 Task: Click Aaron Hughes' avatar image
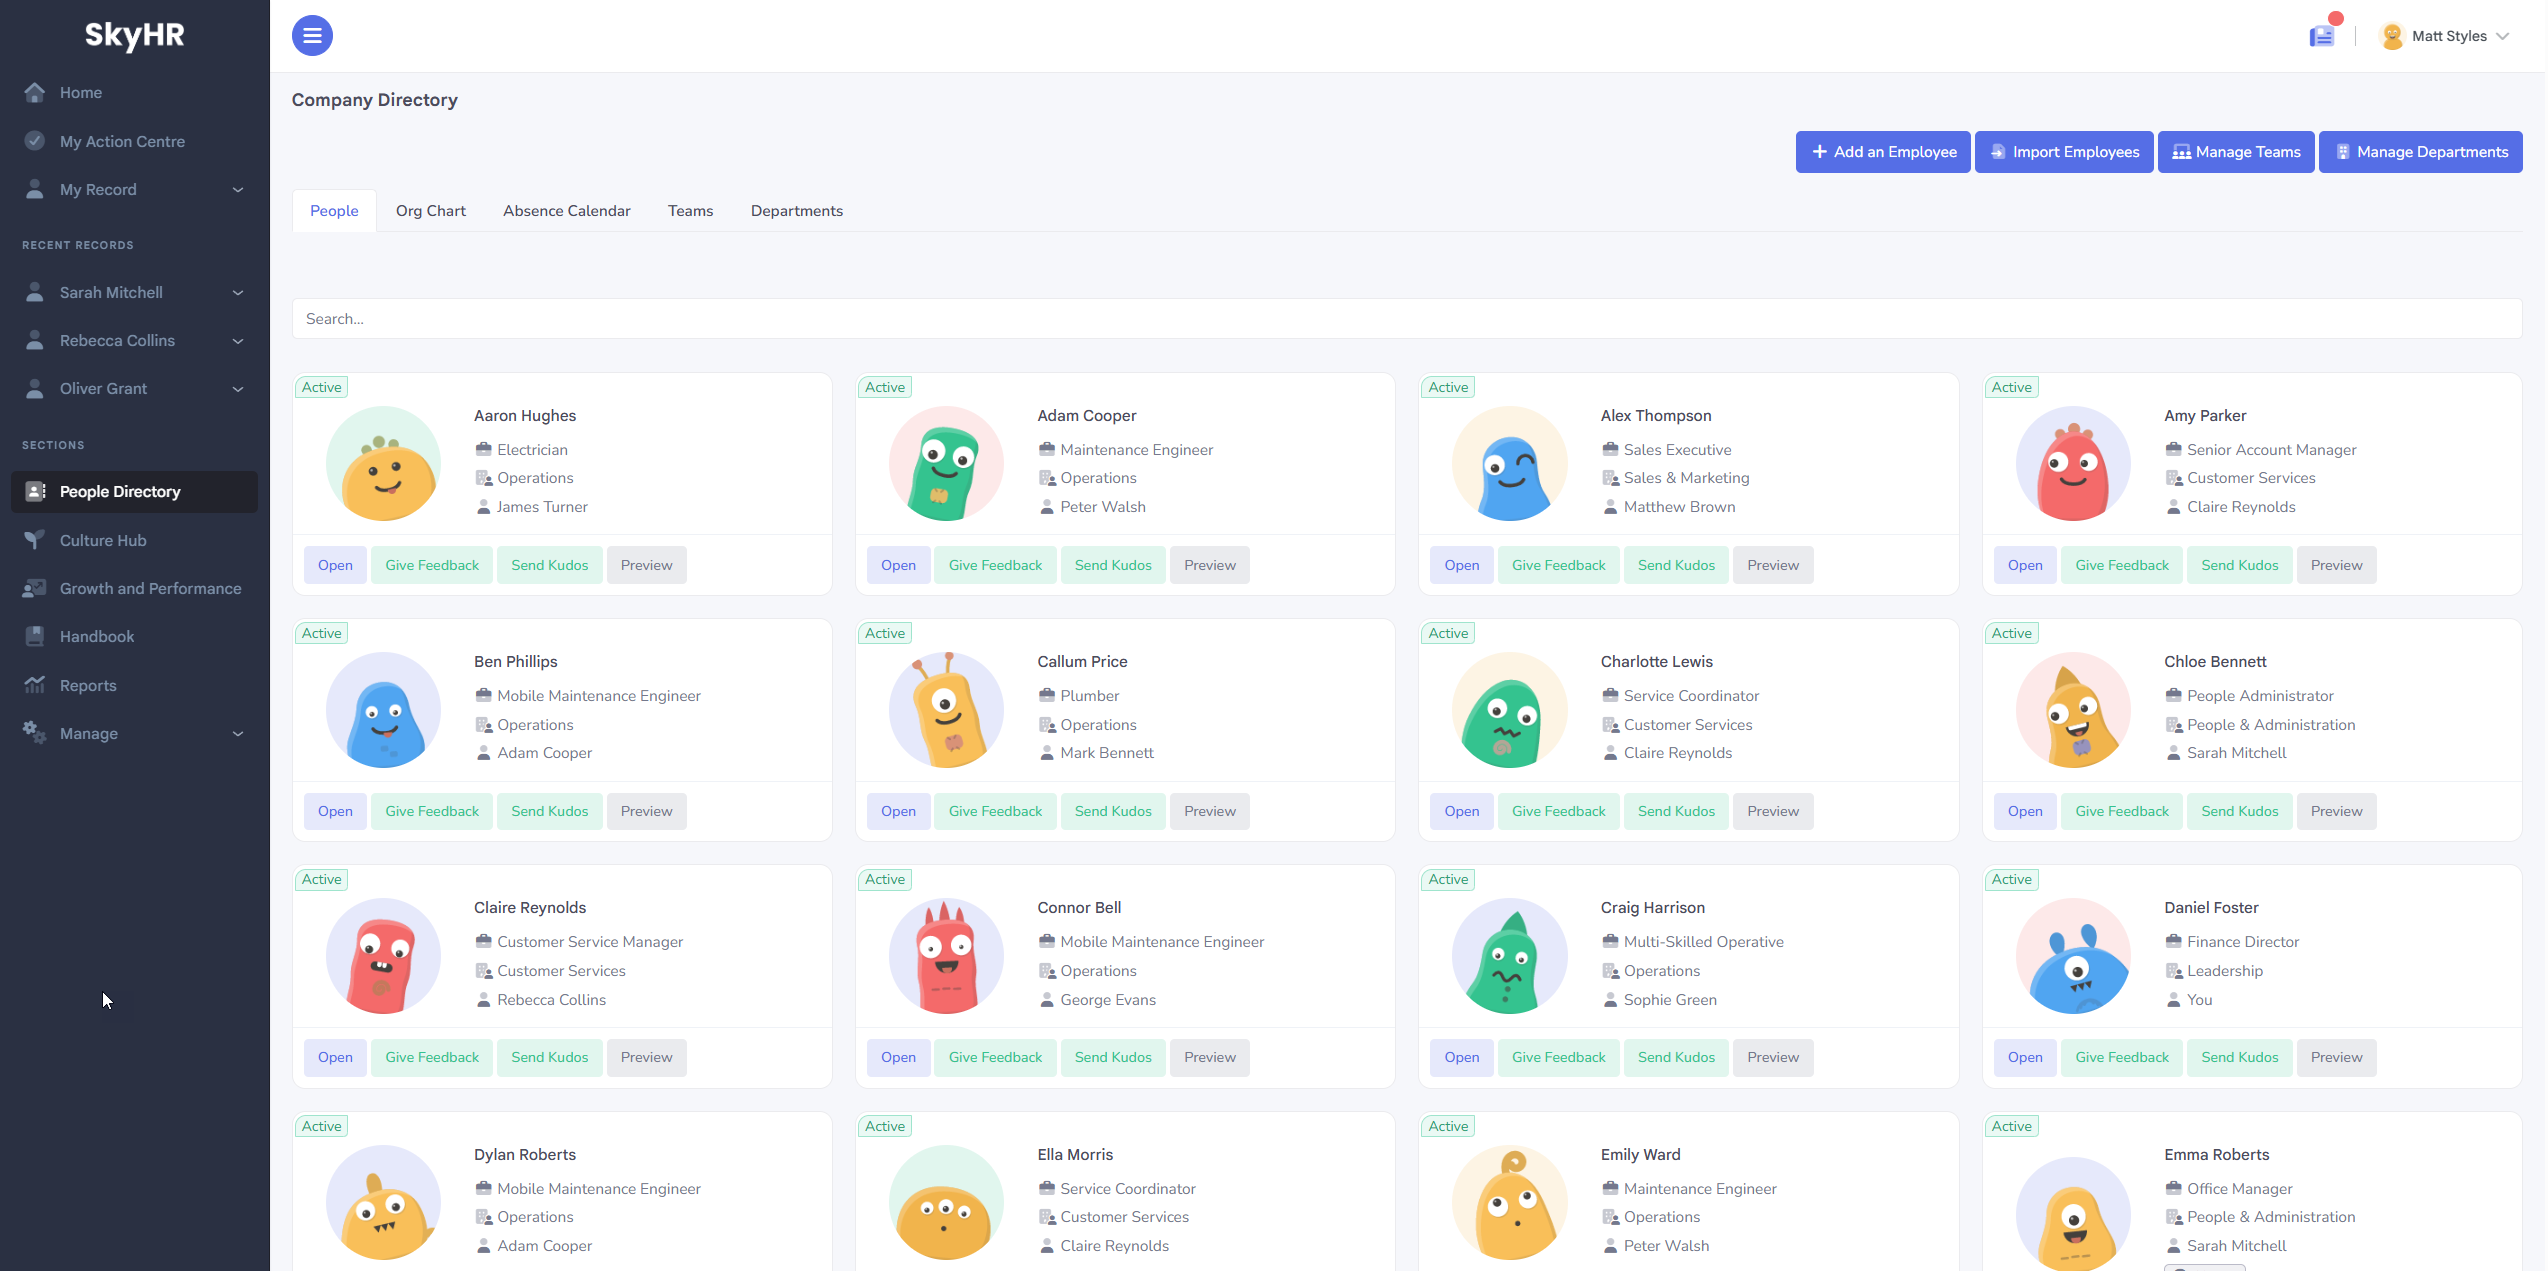pyautogui.click(x=384, y=464)
